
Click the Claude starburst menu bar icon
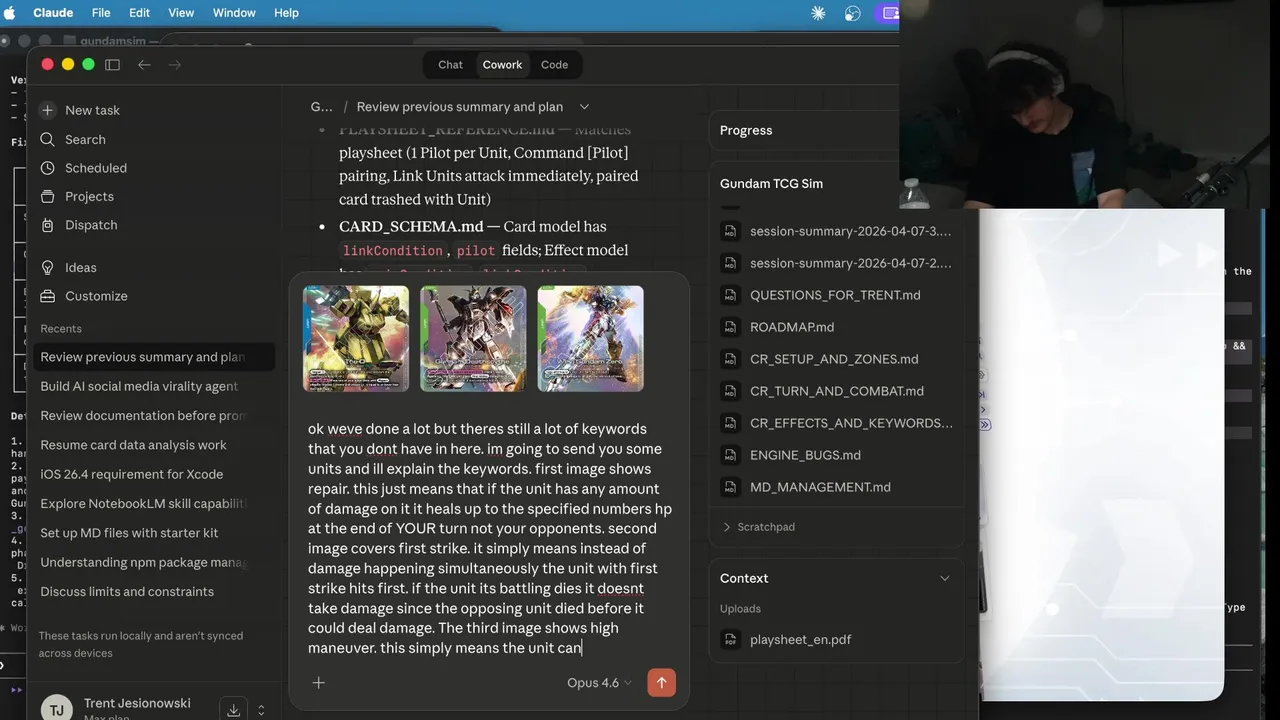(x=818, y=13)
